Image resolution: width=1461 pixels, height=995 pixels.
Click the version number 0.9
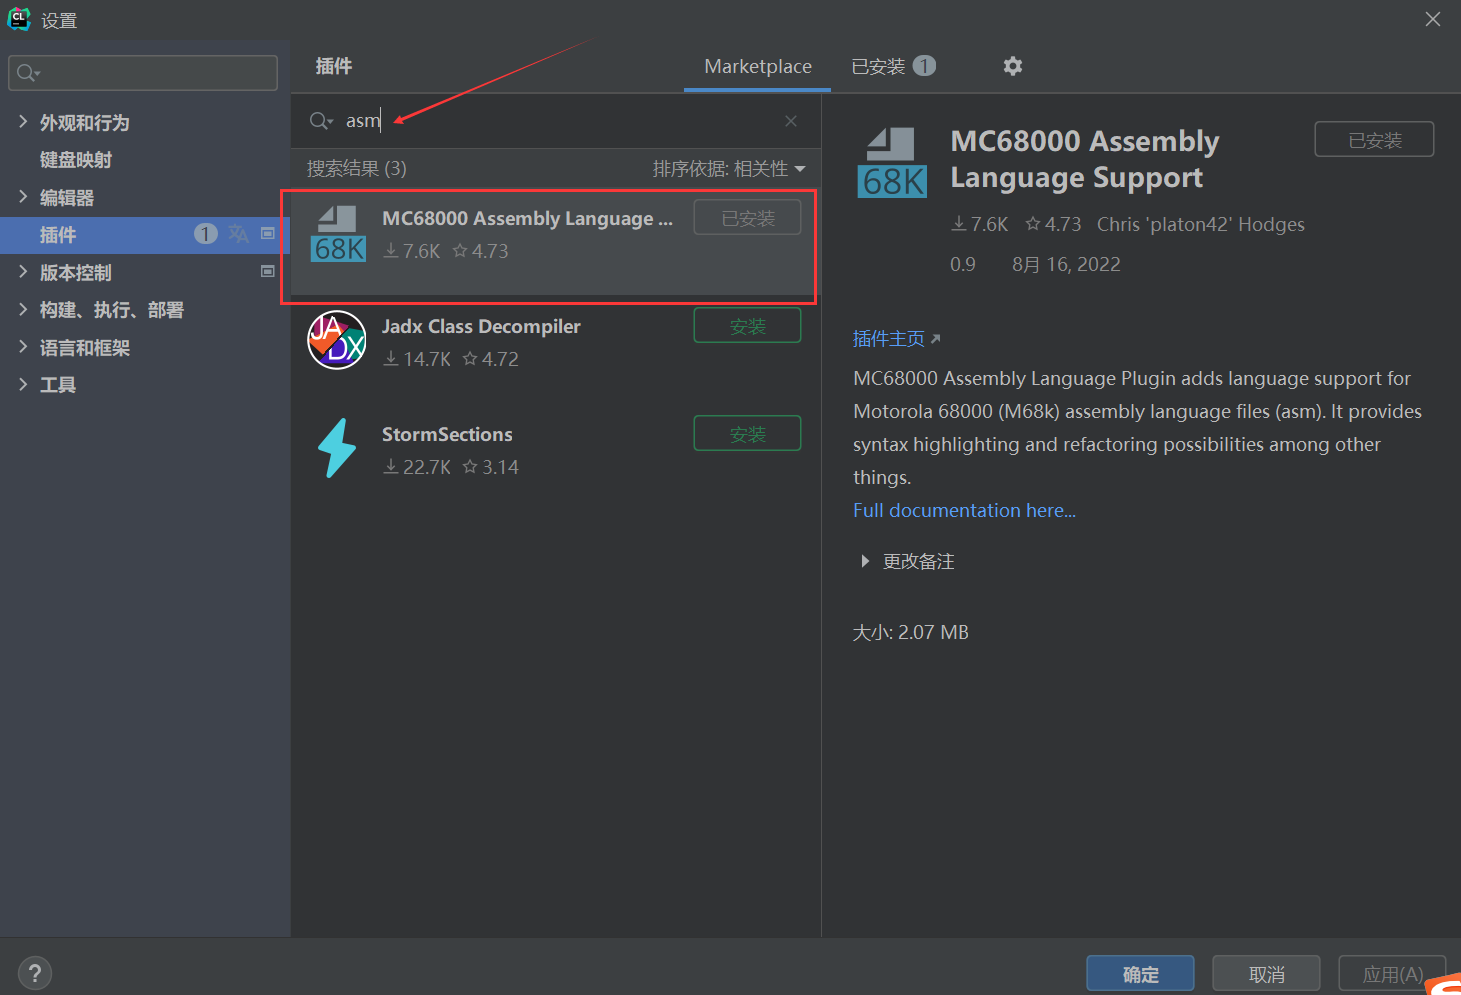click(x=962, y=264)
